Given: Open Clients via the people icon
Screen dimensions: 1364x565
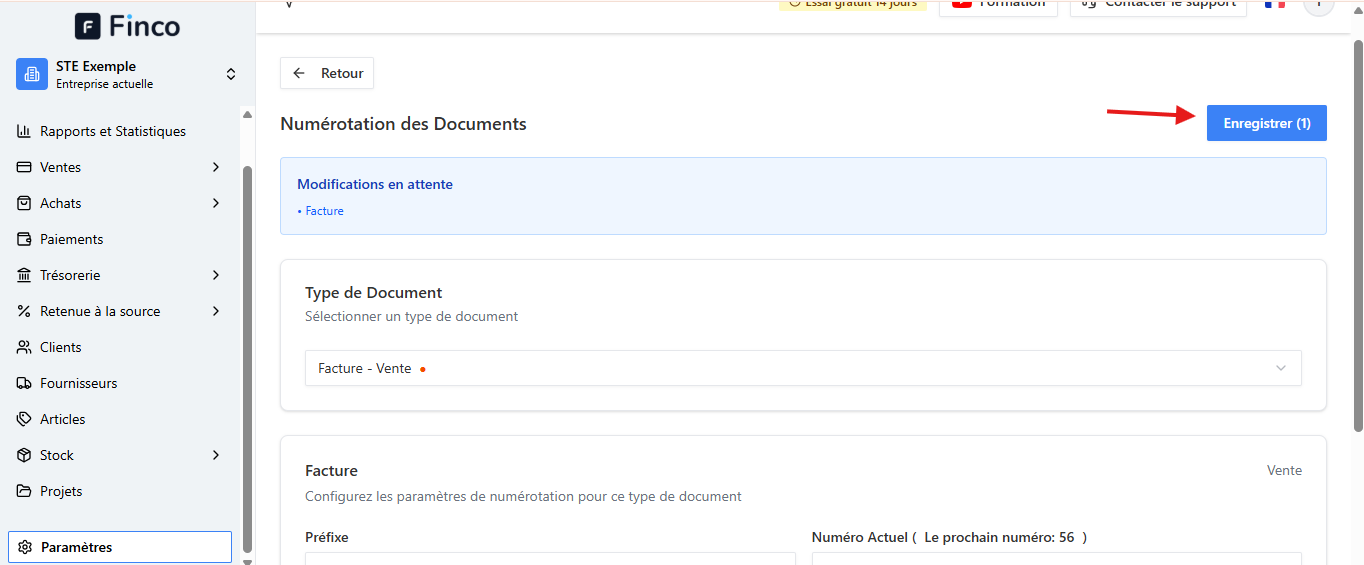Looking at the screenshot, I should click(x=24, y=347).
